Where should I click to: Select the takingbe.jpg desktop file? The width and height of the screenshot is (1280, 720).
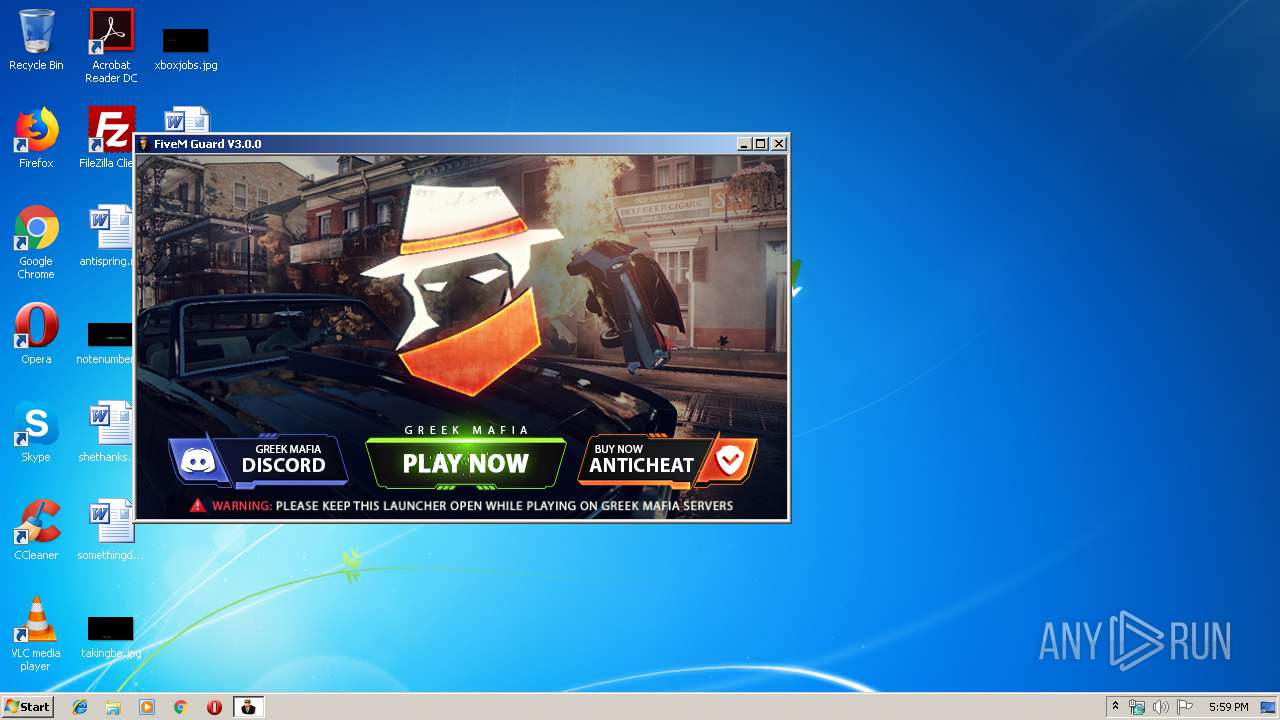tap(111, 638)
